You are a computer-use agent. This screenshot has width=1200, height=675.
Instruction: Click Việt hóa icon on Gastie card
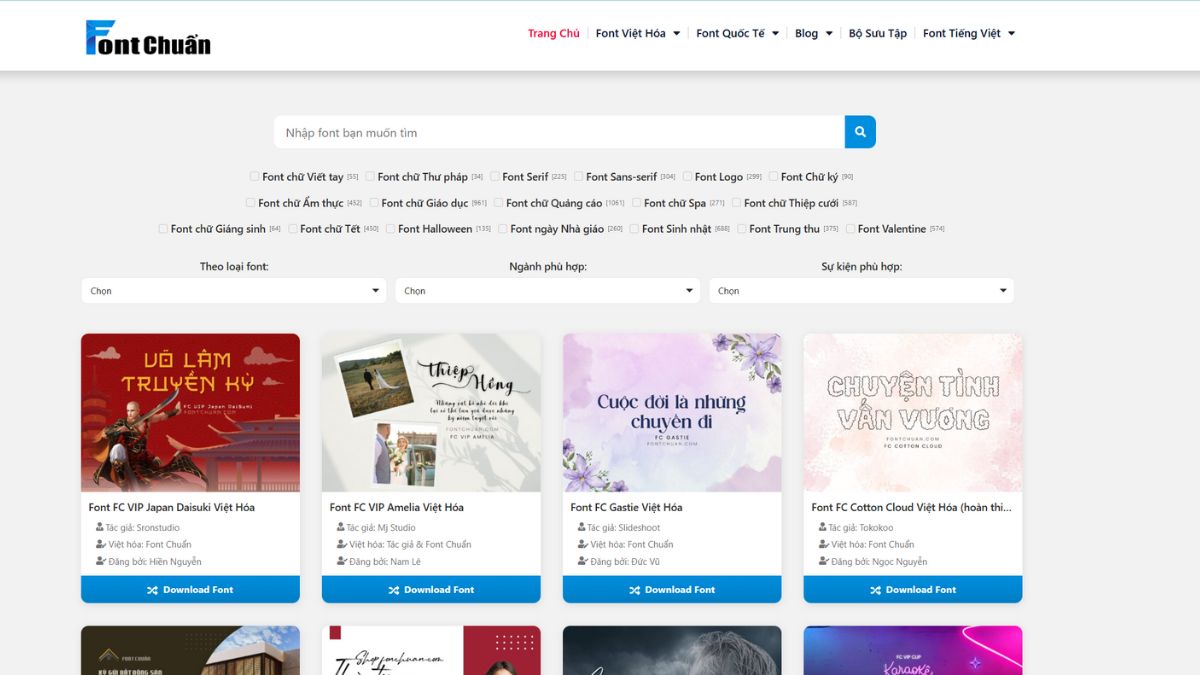click(x=582, y=544)
